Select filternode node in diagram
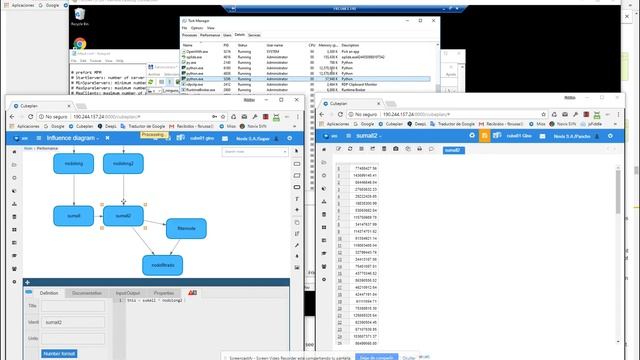Viewport: 640px width, 360px height. click(186, 229)
